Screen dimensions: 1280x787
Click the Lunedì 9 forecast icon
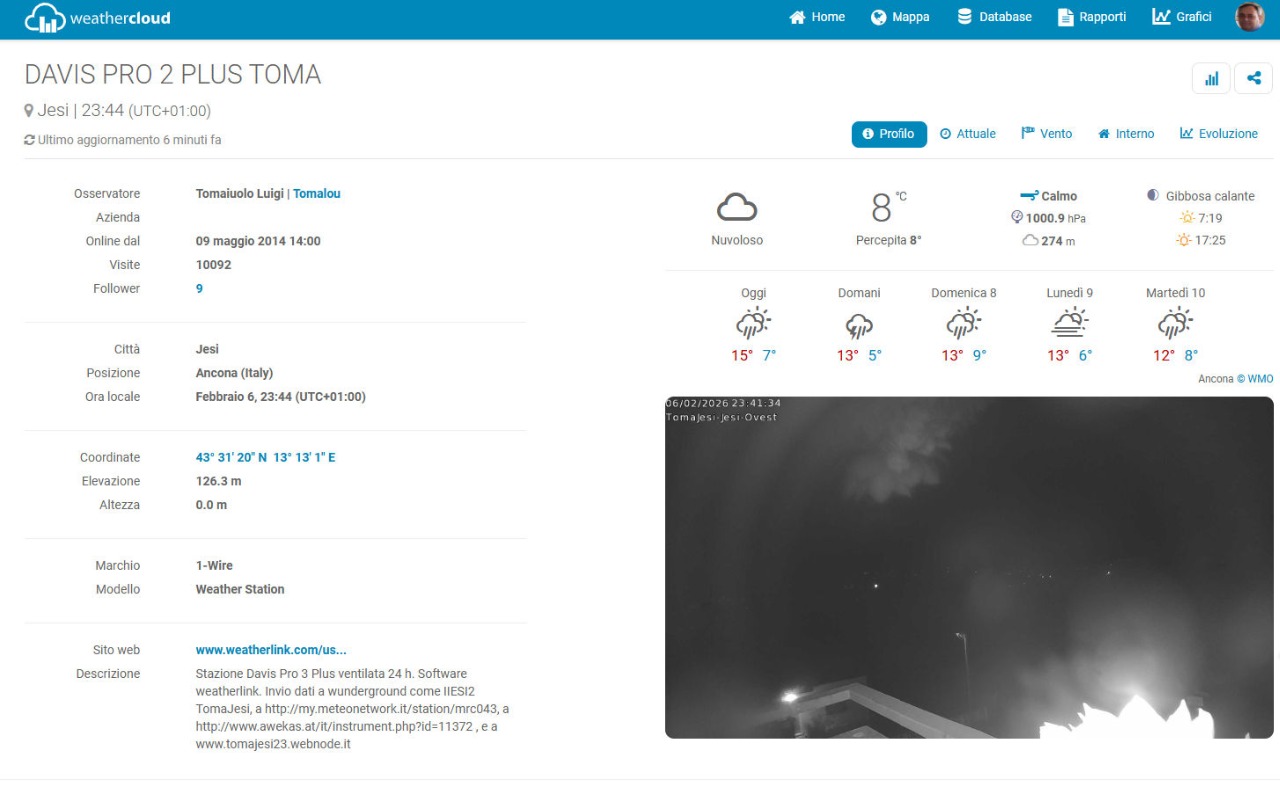(x=1069, y=324)
